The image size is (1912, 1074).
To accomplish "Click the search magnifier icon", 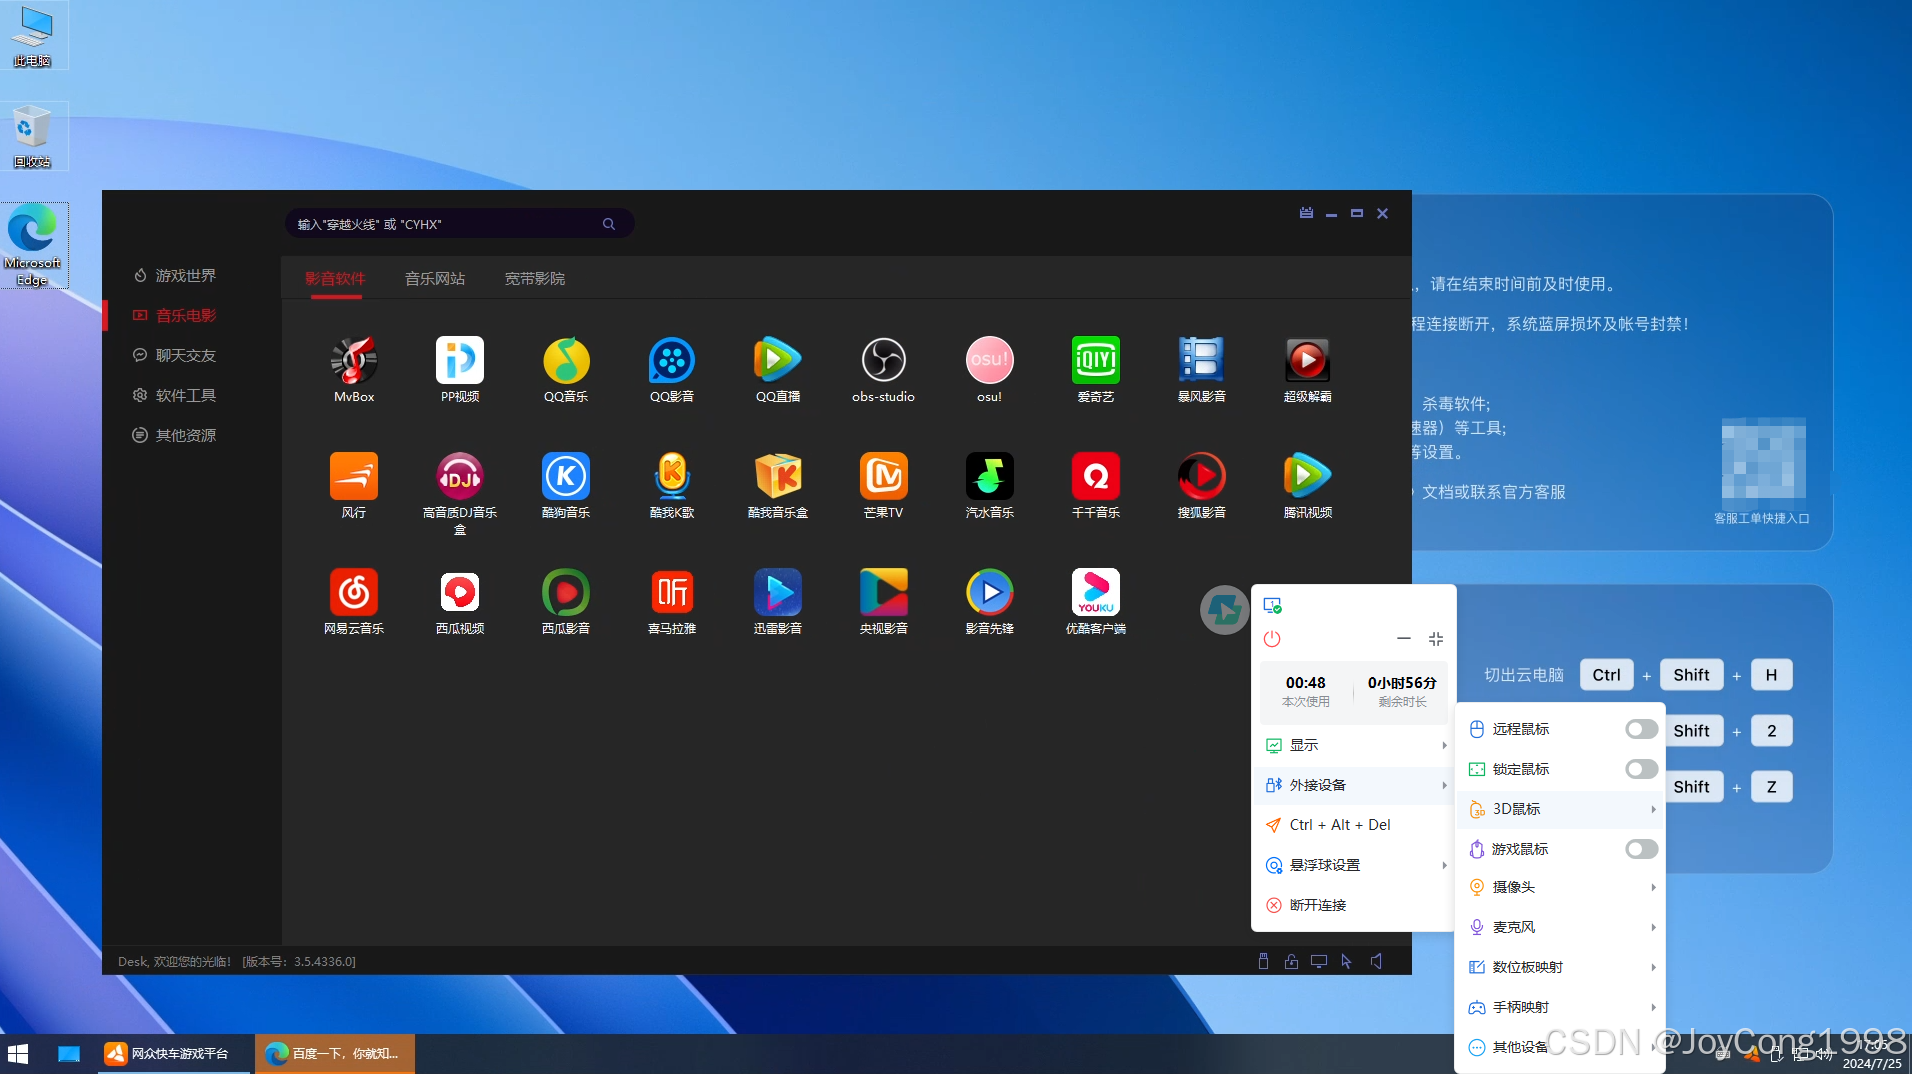I will click(x=609, y=224).
